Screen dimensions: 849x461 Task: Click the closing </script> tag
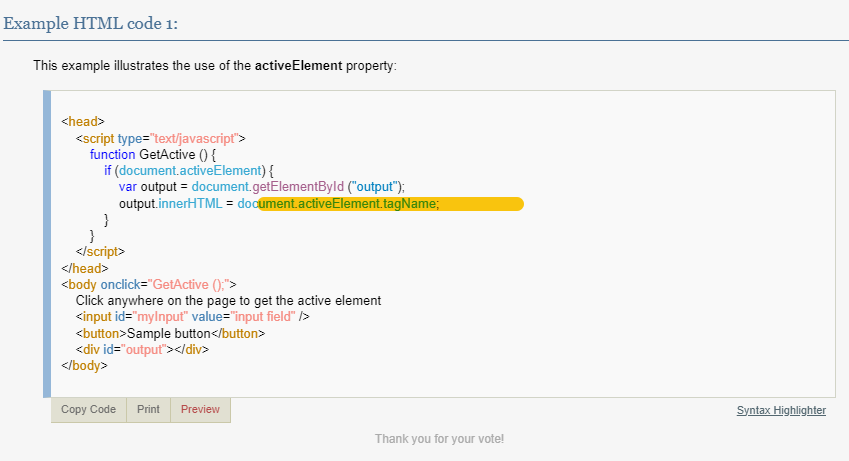click(x=100, y=252)
